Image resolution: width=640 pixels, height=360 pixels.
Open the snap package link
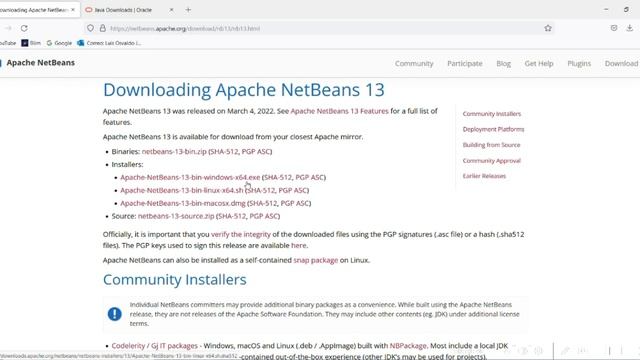coord(316,260)
